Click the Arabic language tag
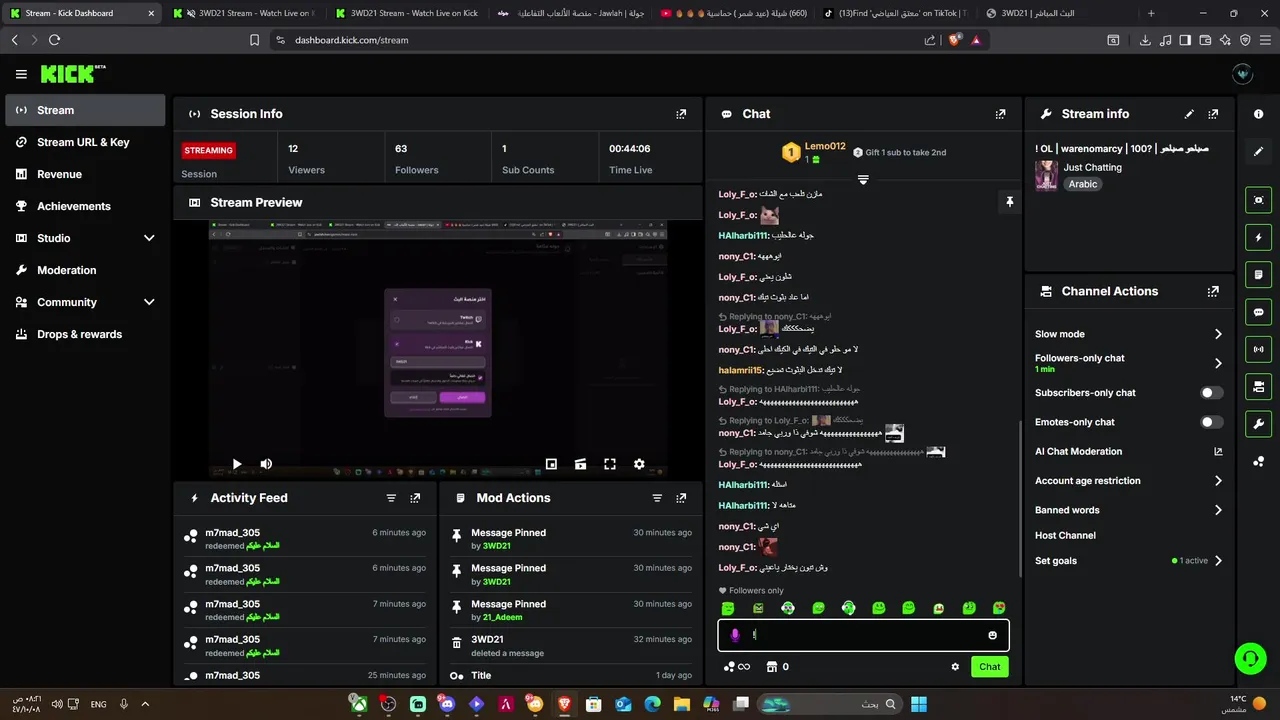1280x720 pixels. tap(1082, 184)
